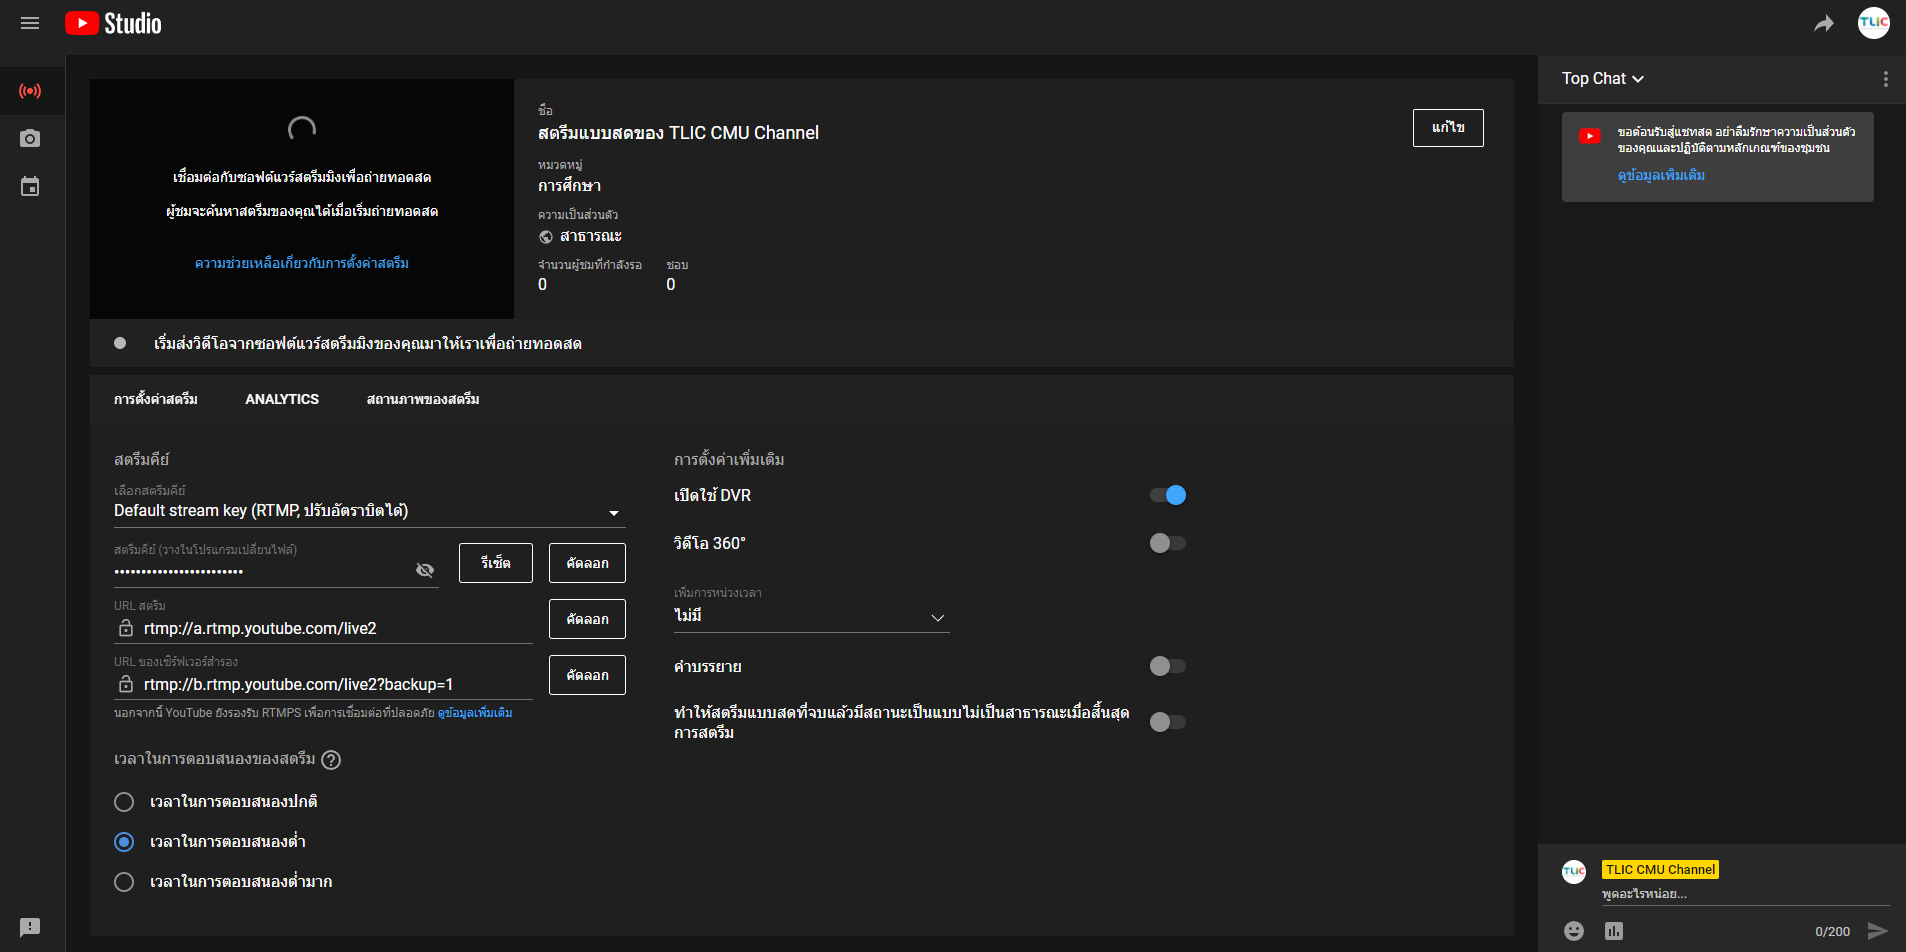This screenshot has height=952, width=1906.
Task: Open the added delay dropdown
Action: (x=811, y=616)
